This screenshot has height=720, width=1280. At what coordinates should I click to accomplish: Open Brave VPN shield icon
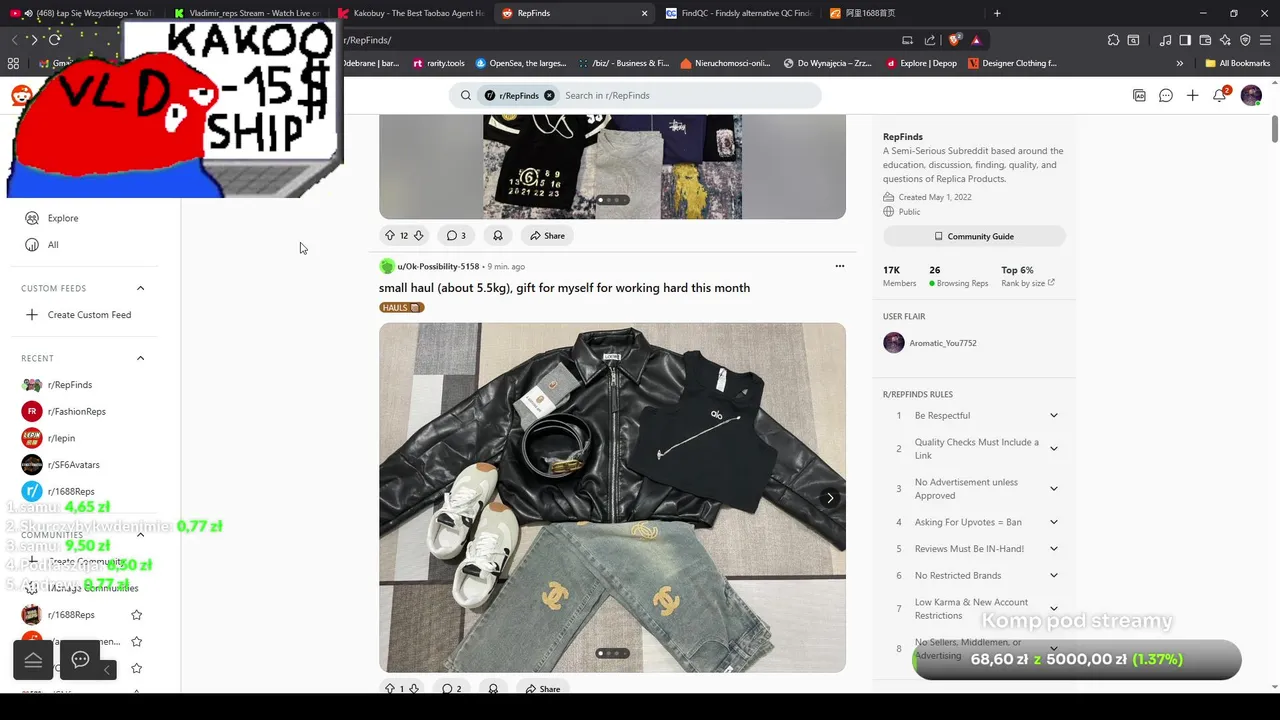click(1245, 40)
